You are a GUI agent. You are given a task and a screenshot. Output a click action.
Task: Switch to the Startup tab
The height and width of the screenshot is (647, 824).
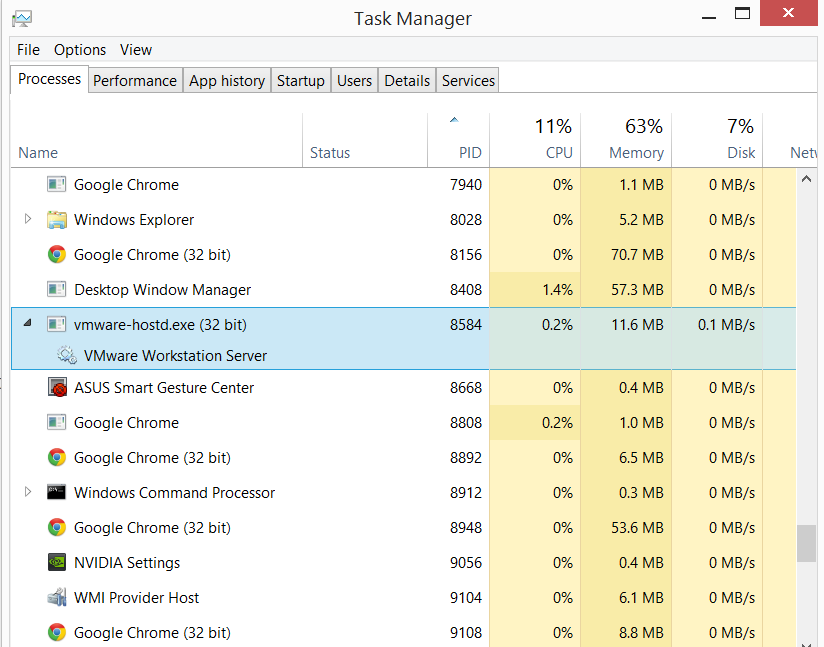pyautogui.click(x=301, y=80)
